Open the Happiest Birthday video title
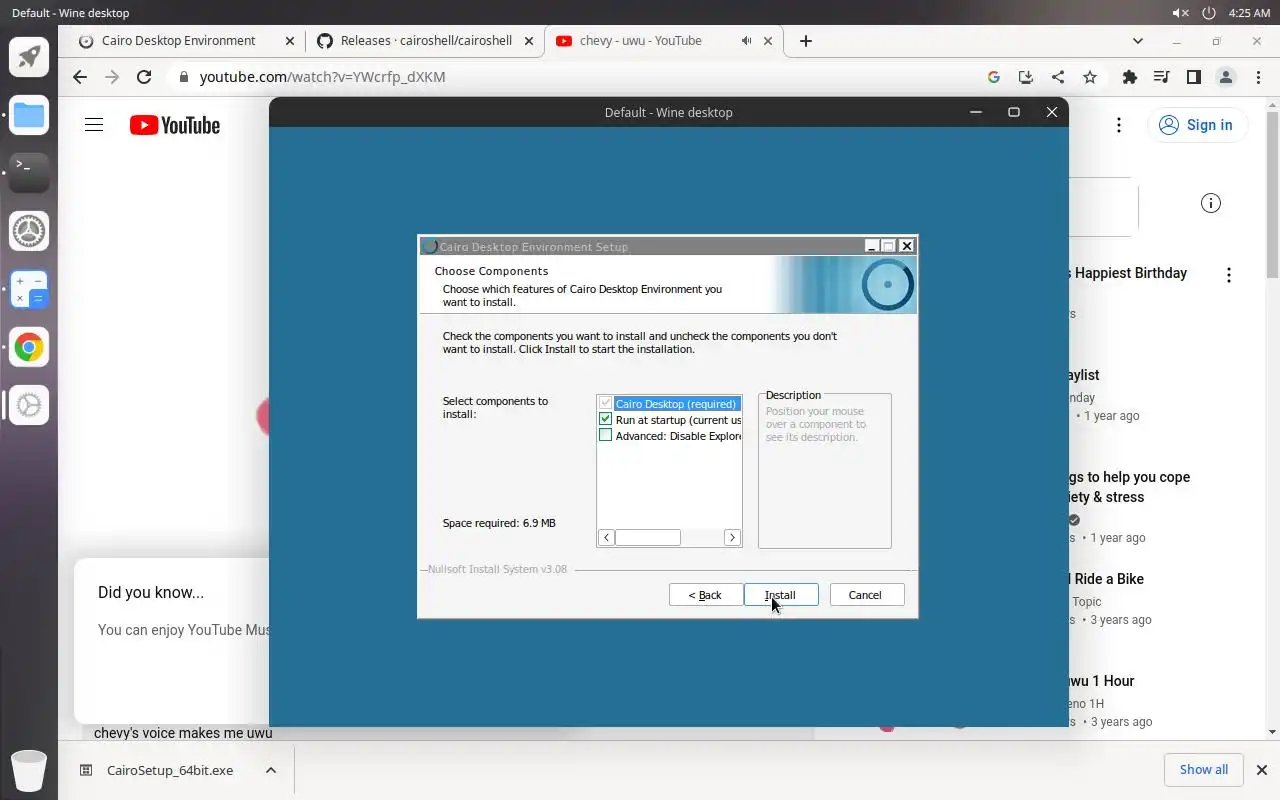Image resolution: width=1280 pixels, height=800 pixels. 1128,273
